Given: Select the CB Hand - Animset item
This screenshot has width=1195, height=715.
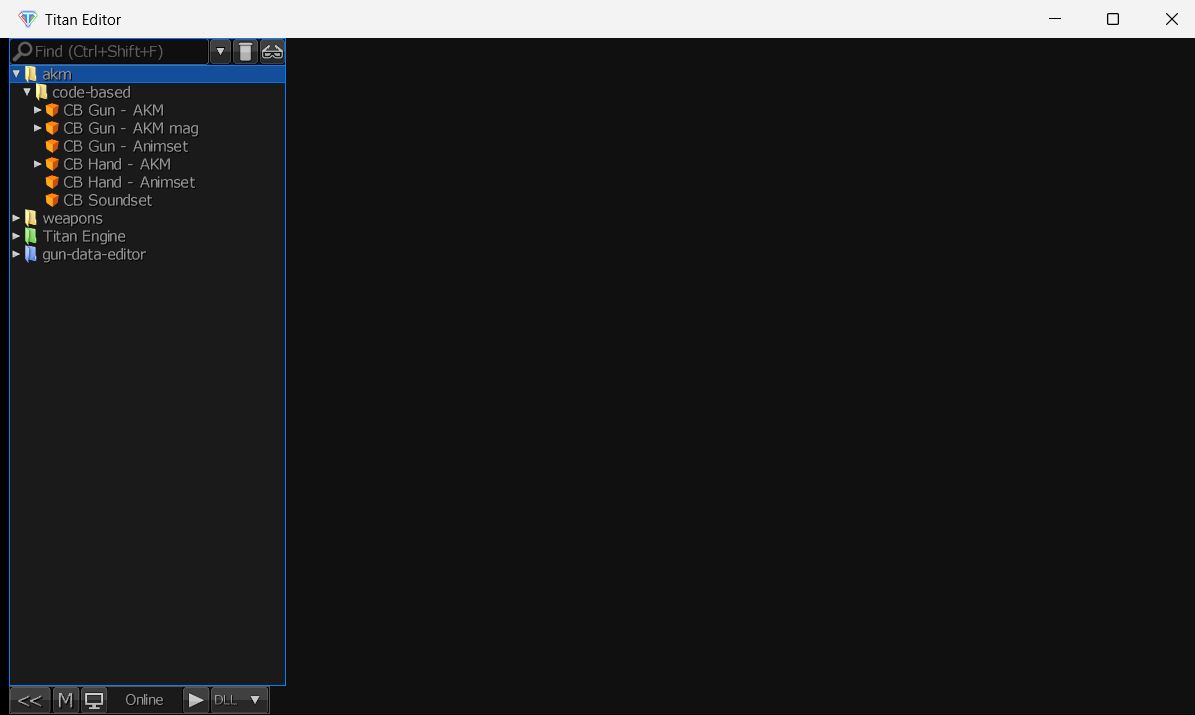Looking at the screenshot, I should click(x=129, y=182).
